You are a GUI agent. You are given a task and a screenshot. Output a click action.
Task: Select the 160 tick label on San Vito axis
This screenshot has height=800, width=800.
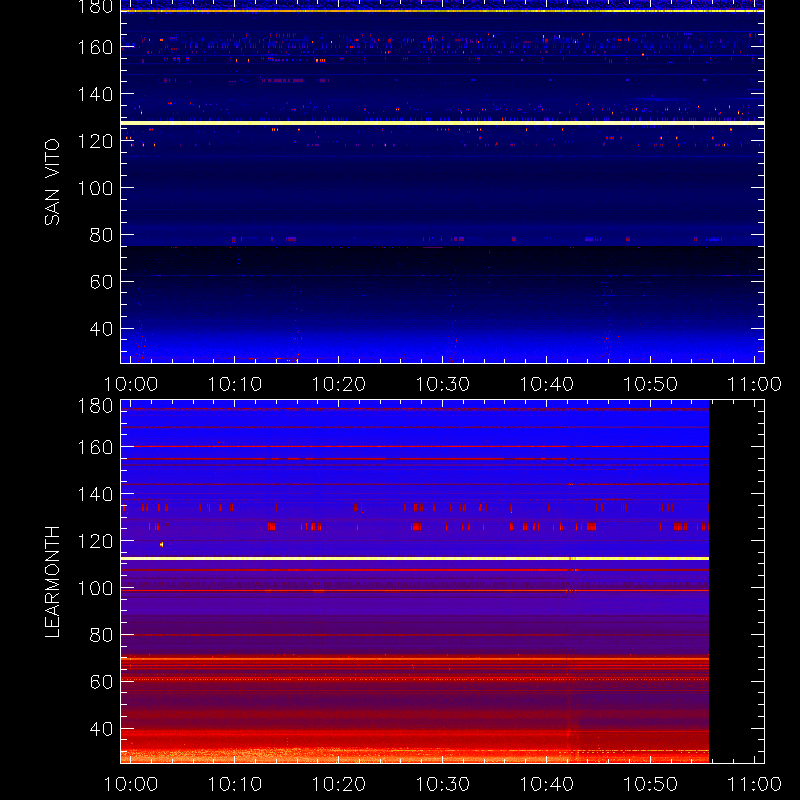click(95, 47)
